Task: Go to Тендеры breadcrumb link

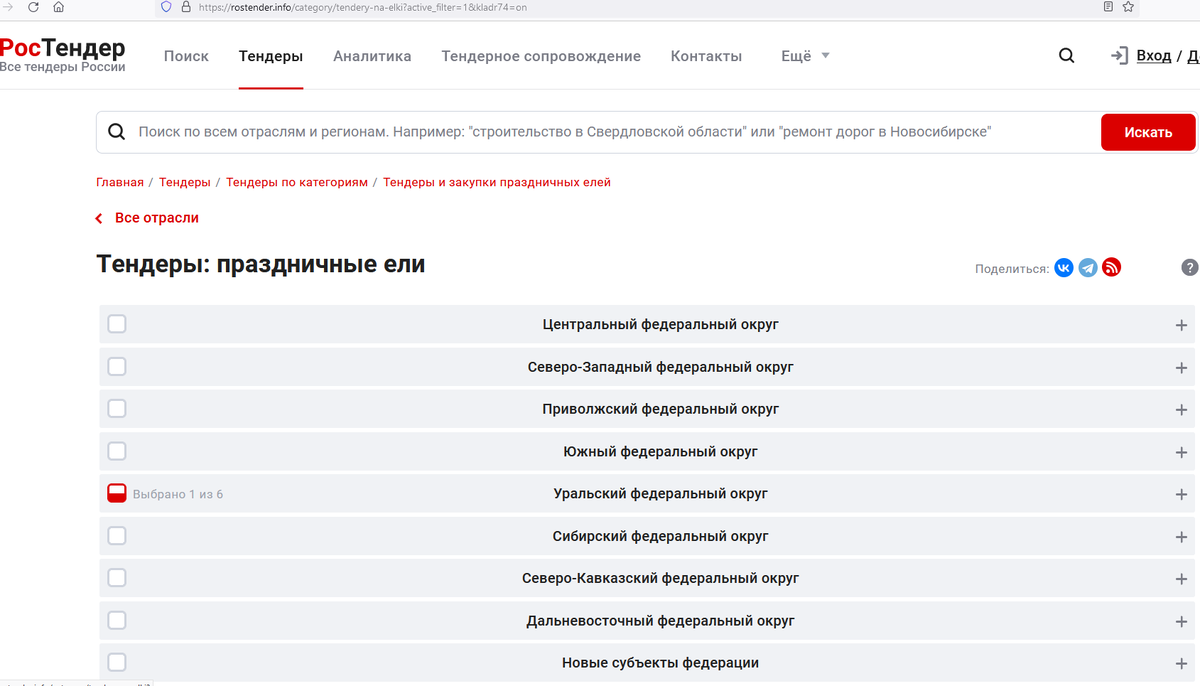Action: point(185,182)
